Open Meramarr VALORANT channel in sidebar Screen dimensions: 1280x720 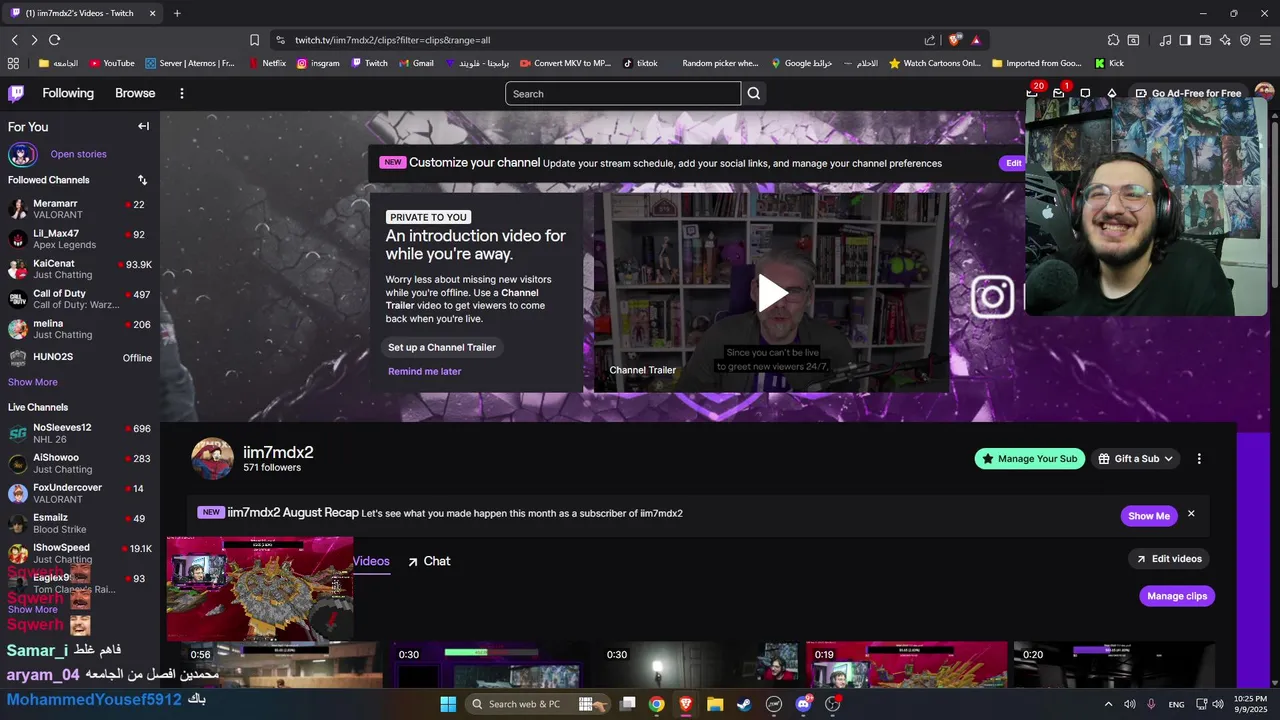(x=80, y=209)
